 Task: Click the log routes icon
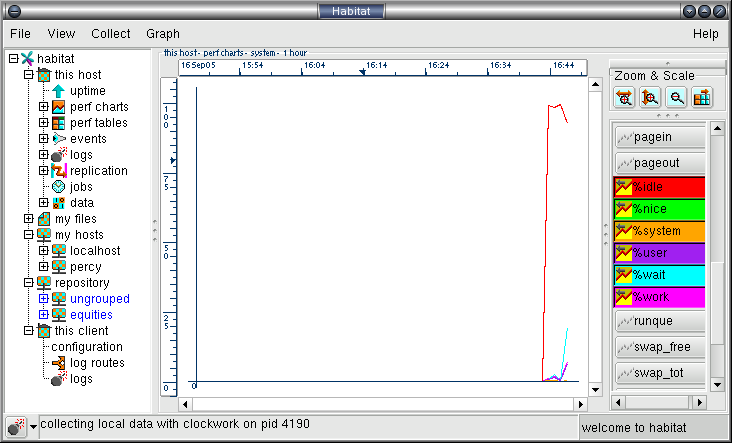(58, 363)
